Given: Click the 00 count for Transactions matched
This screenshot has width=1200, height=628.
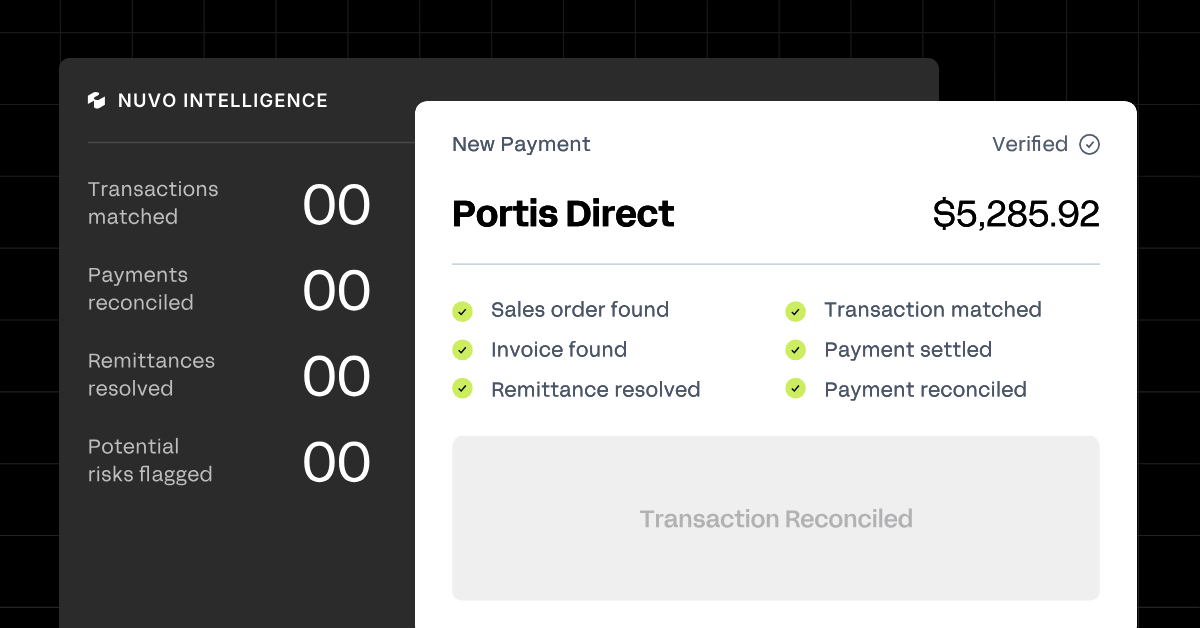Looking at the screenshot, I should 337,205.
